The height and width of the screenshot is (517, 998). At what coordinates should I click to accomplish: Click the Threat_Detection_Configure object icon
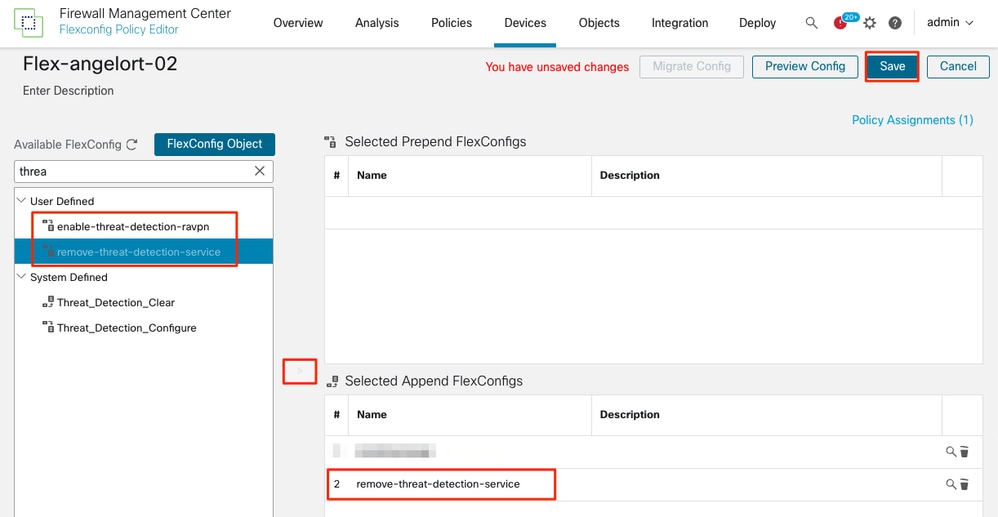pos(48,327)
